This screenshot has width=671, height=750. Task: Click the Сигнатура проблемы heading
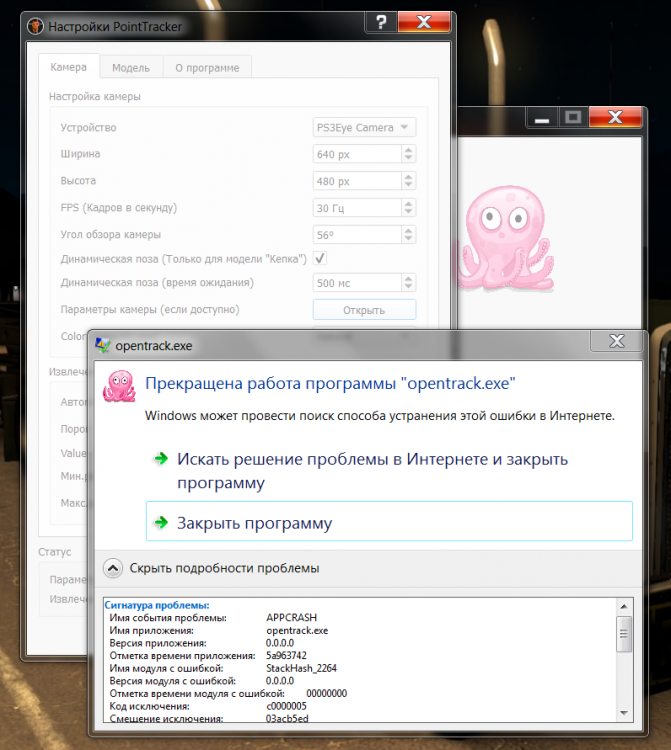157,605
